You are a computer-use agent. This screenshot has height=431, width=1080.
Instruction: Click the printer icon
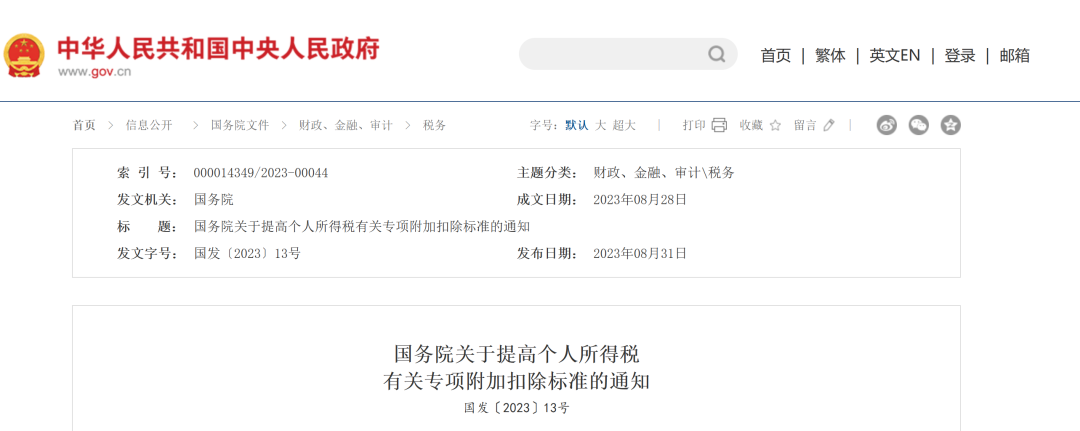click(x=719, y=125)
